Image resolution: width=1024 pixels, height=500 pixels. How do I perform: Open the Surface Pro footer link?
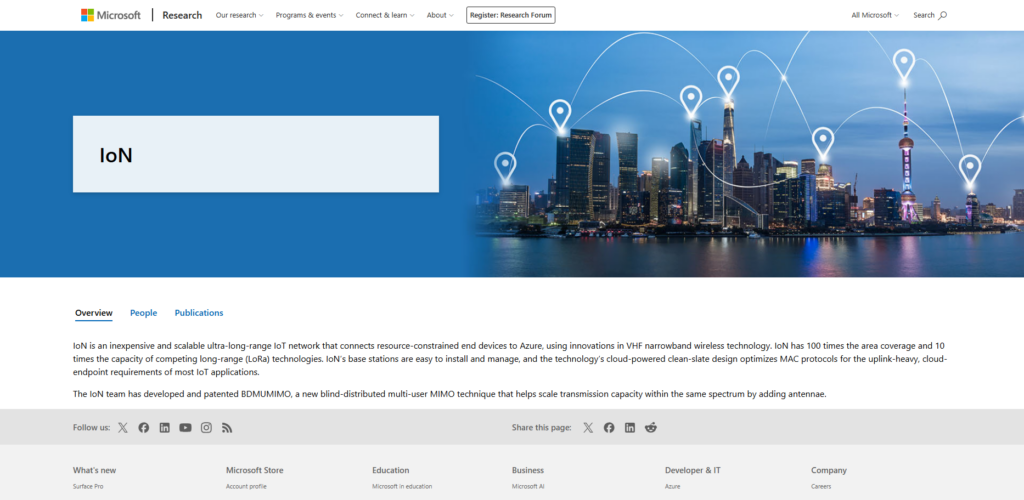tap(88, 486)
